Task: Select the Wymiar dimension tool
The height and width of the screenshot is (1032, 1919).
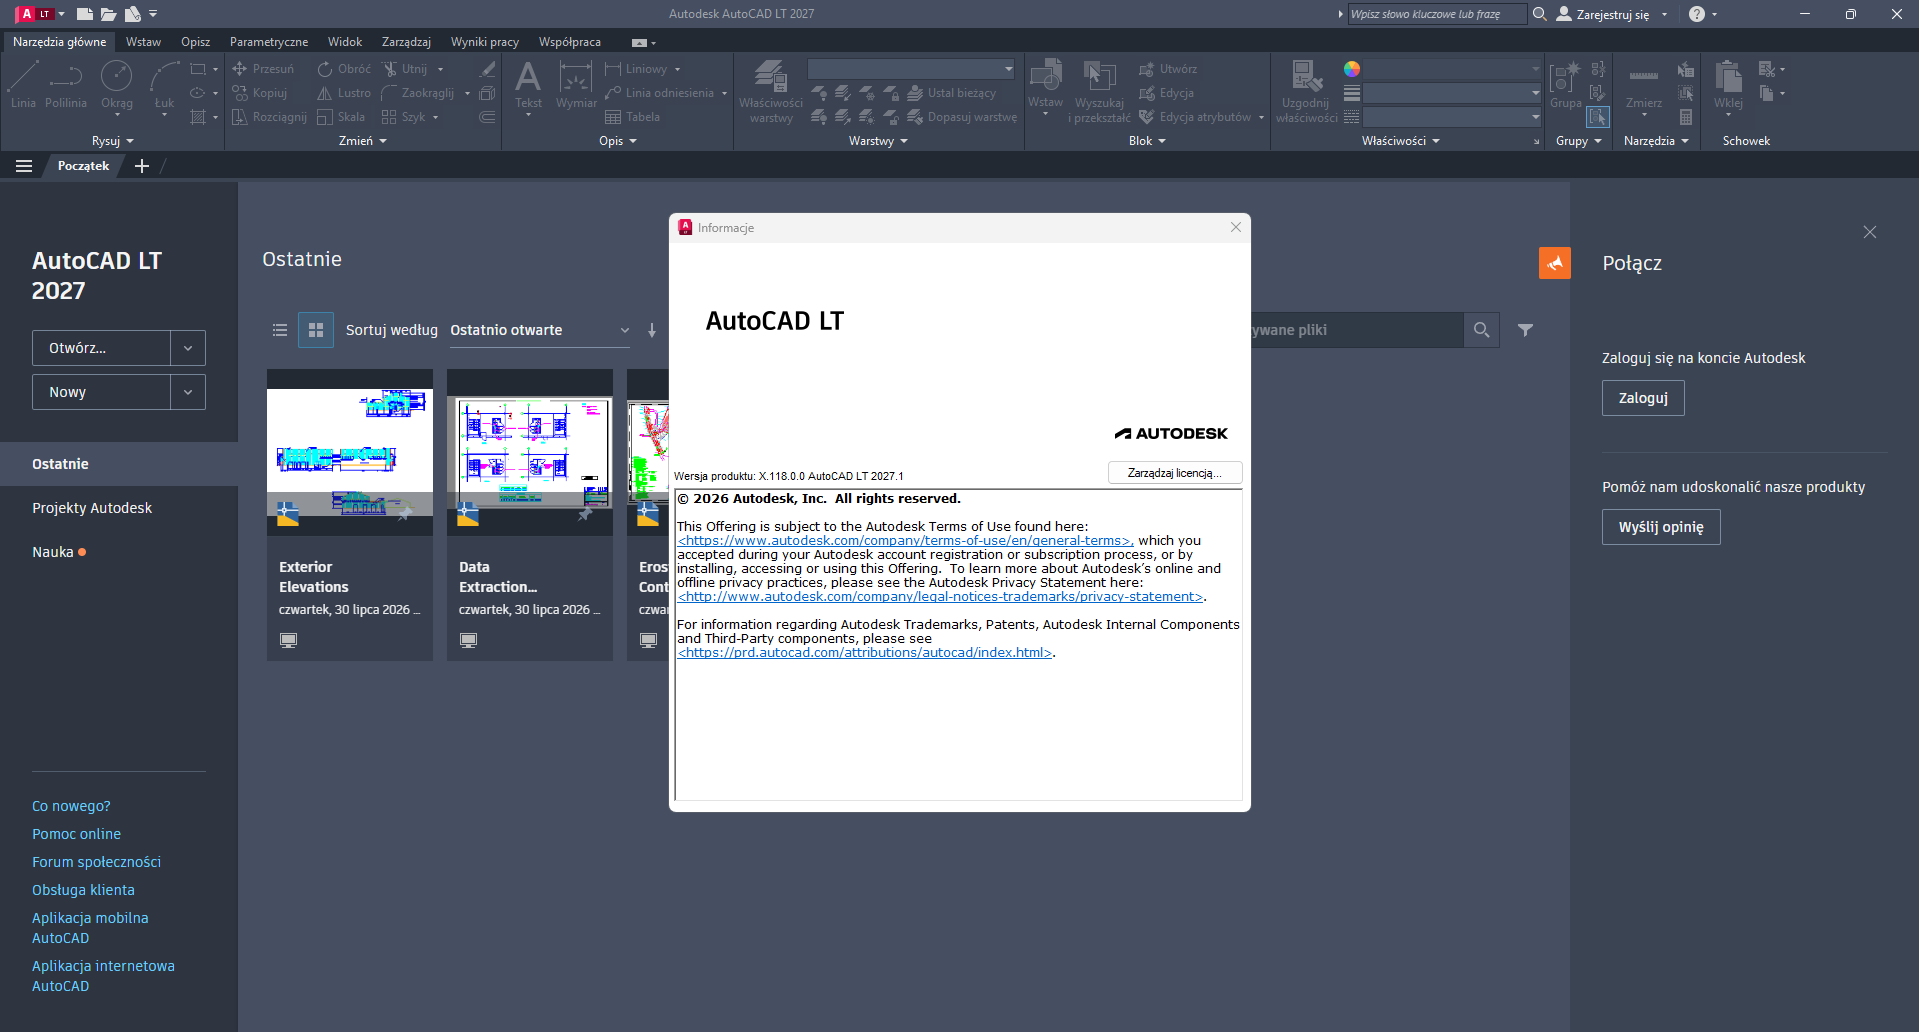Action: coord(576,84)
